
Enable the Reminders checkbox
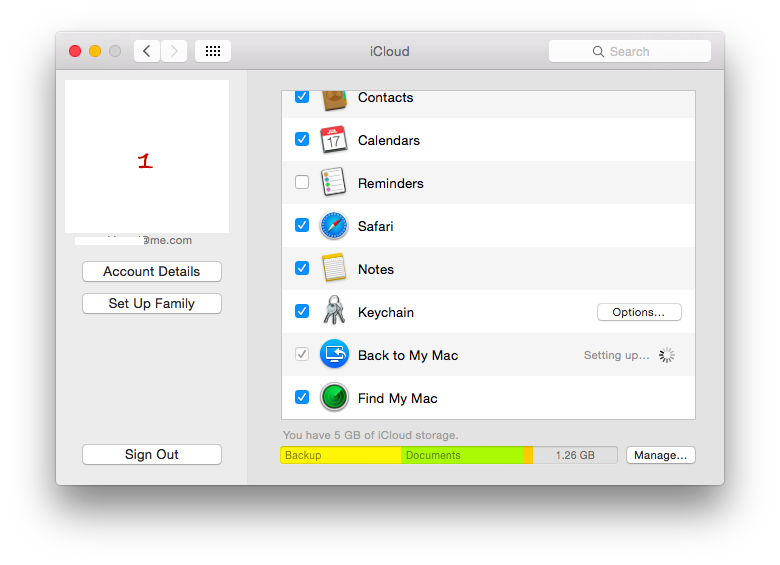tap(302, 182)
